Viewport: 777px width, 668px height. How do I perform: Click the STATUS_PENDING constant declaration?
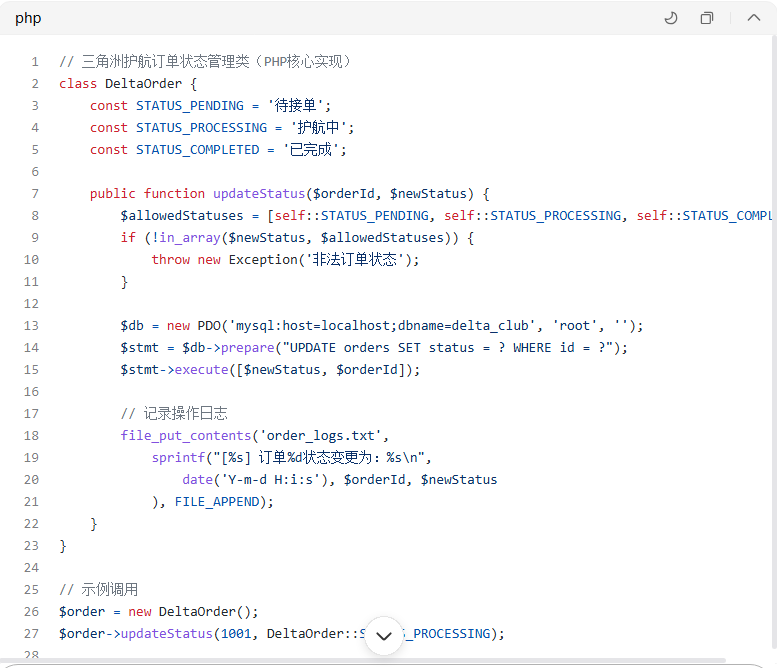click(x=190, y=106)
